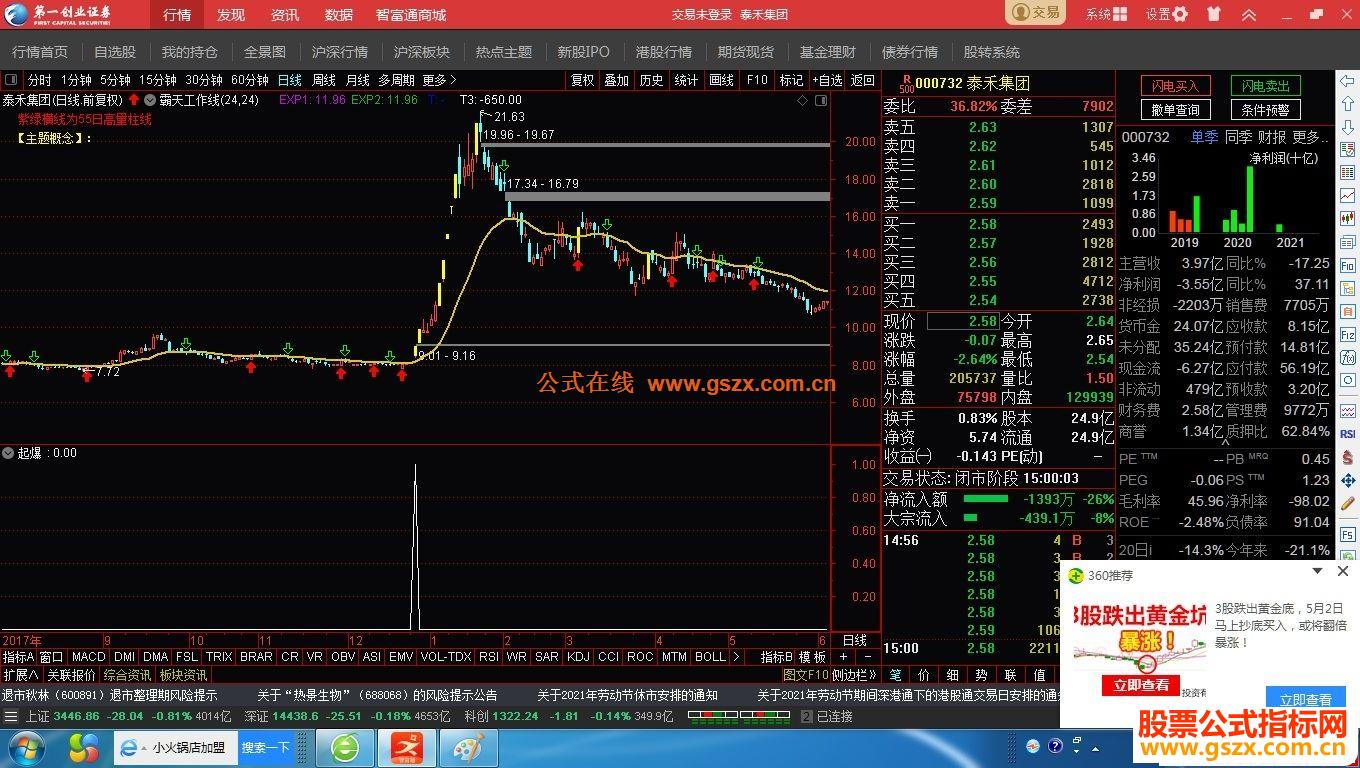Select 周线 period
Viewport: 1360px width, 768px height.
click(324, 80)
